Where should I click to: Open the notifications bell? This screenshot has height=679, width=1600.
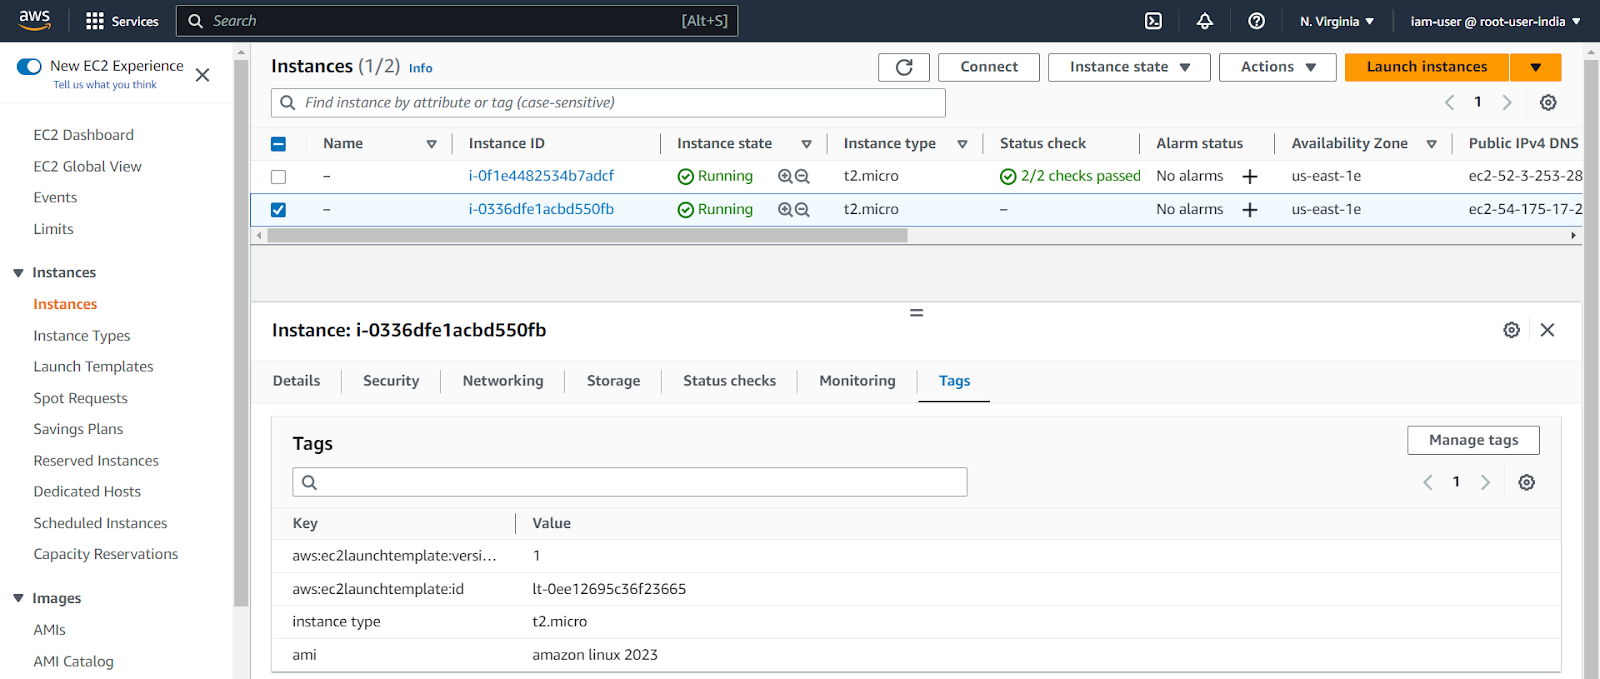tap(1205, 21)
